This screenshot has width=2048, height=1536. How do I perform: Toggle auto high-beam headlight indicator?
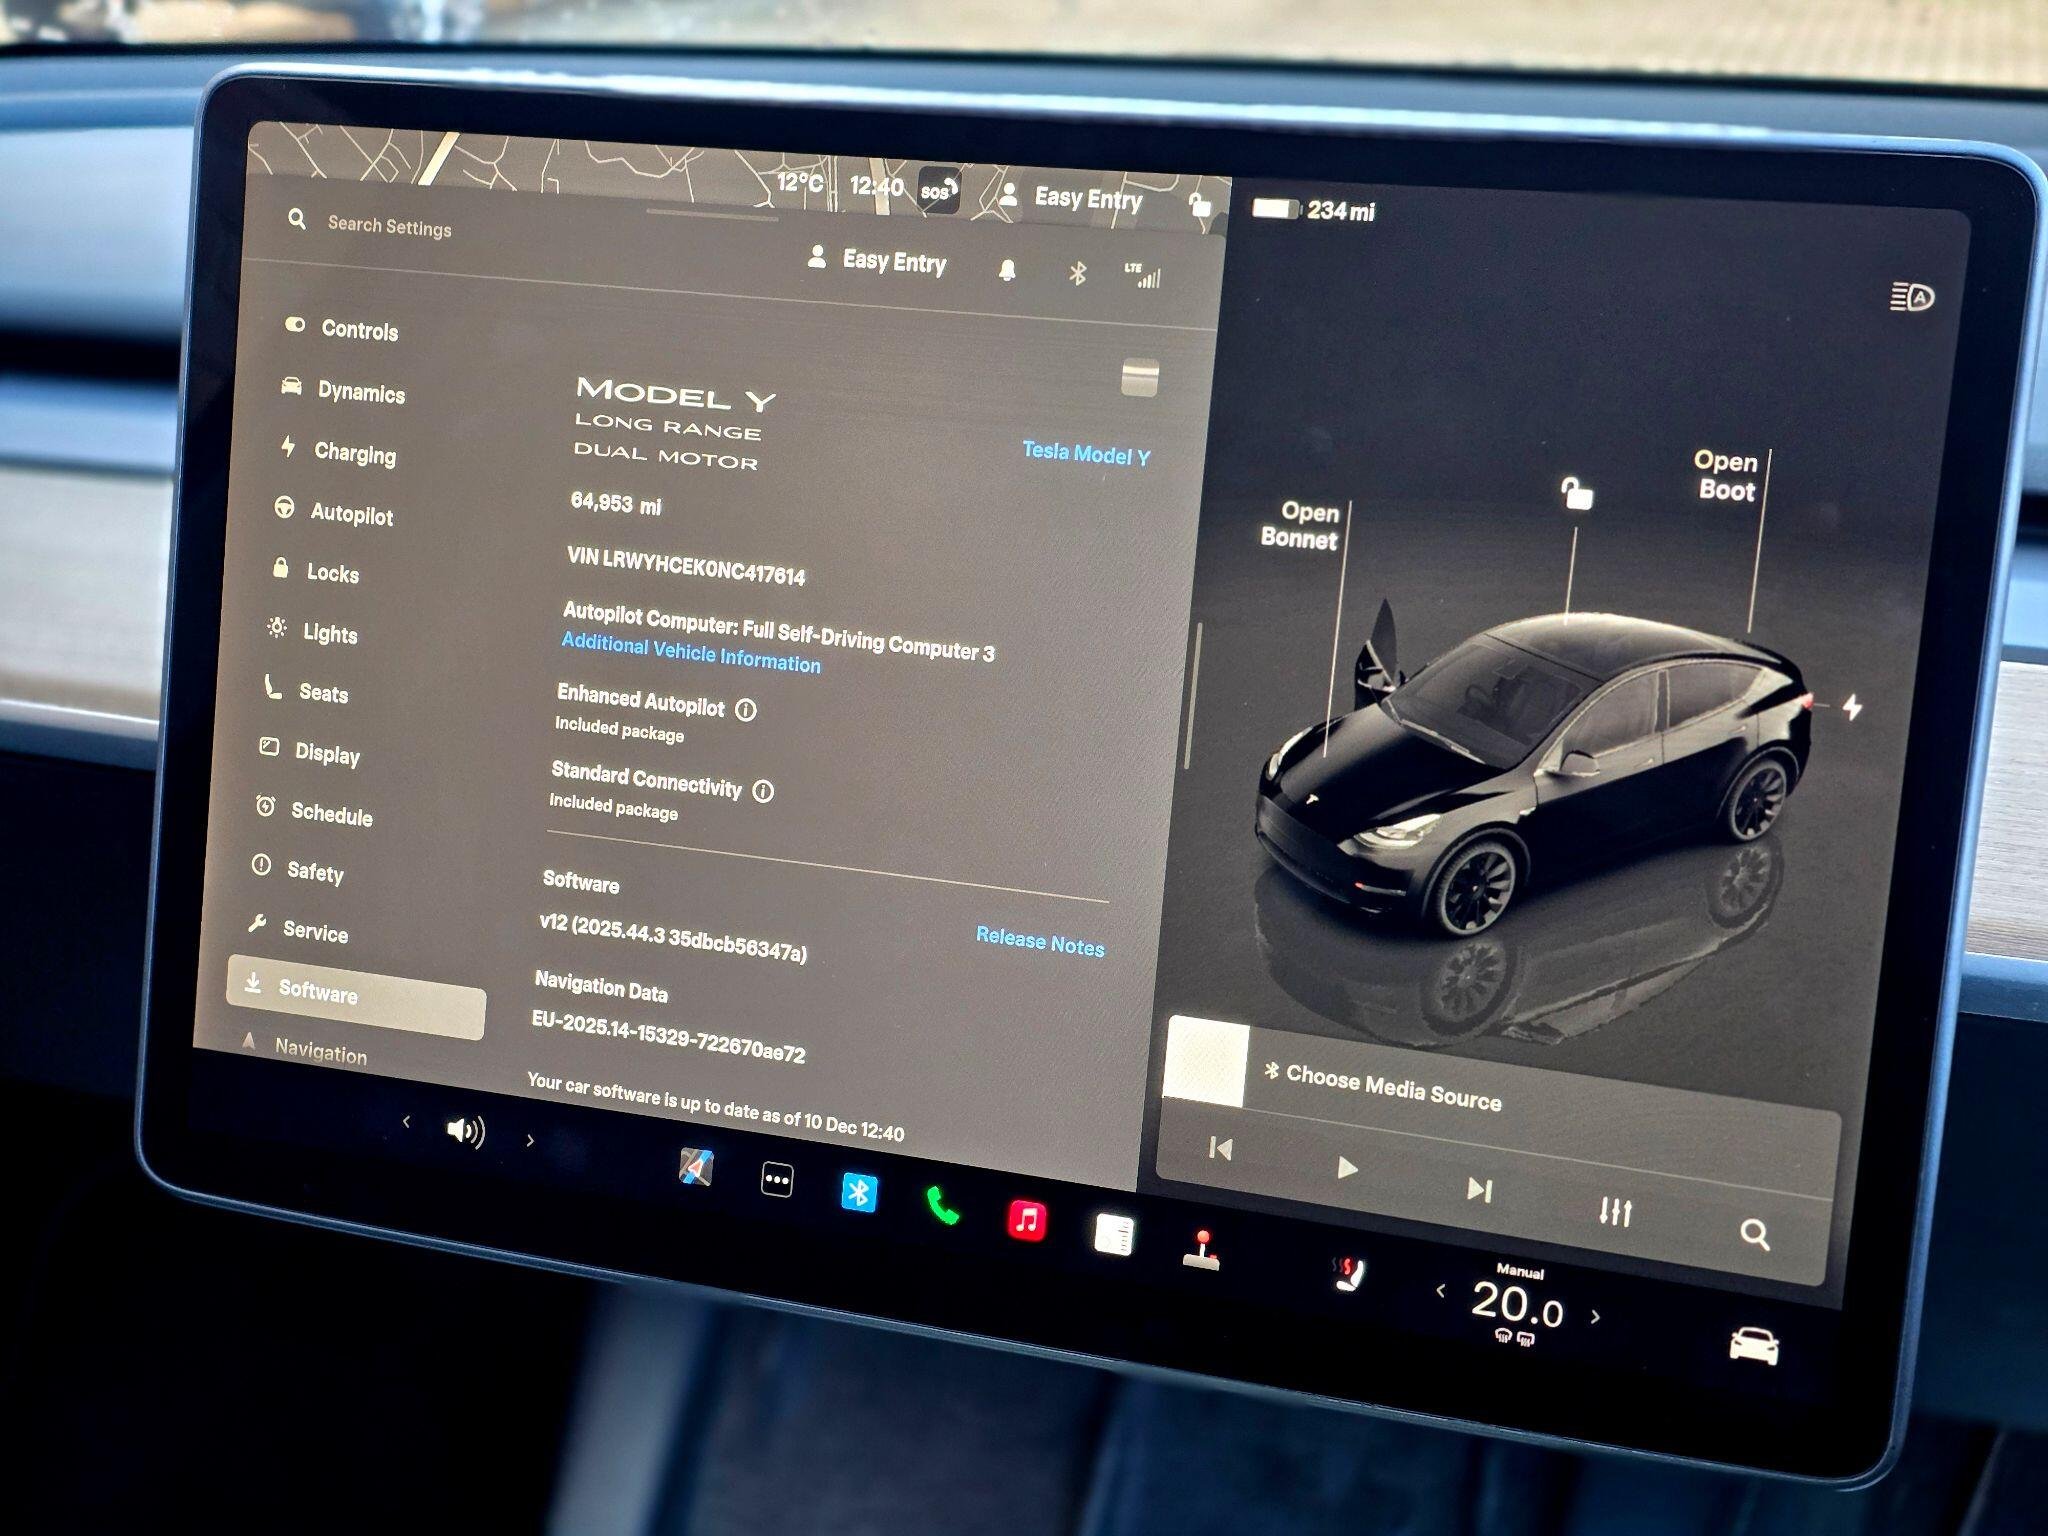(1911, 297)
